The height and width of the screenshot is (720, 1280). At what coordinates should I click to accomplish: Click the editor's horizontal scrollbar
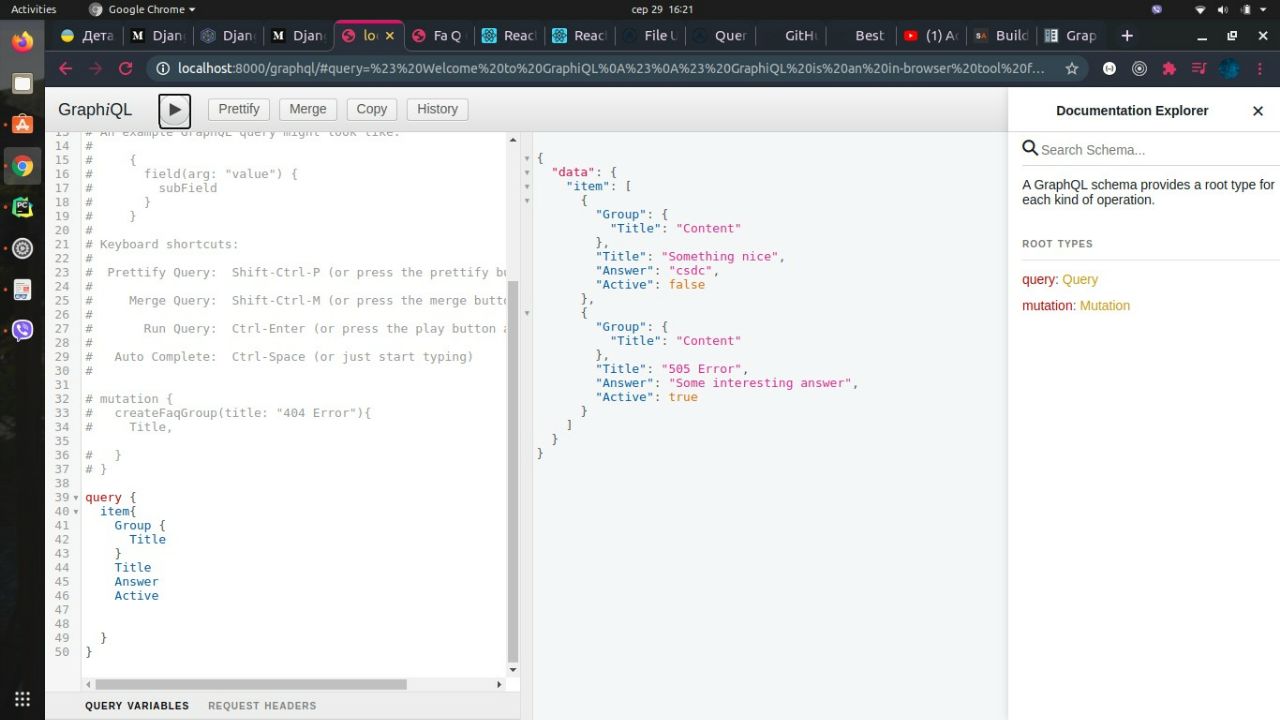[250, 685]
